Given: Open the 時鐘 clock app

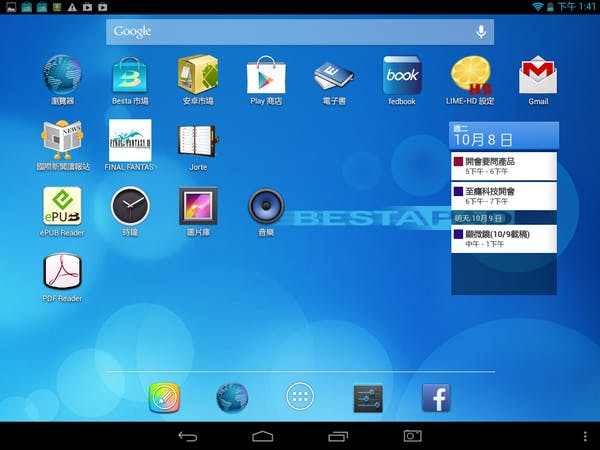Looking at the screenshot, I should click(130, 206).
